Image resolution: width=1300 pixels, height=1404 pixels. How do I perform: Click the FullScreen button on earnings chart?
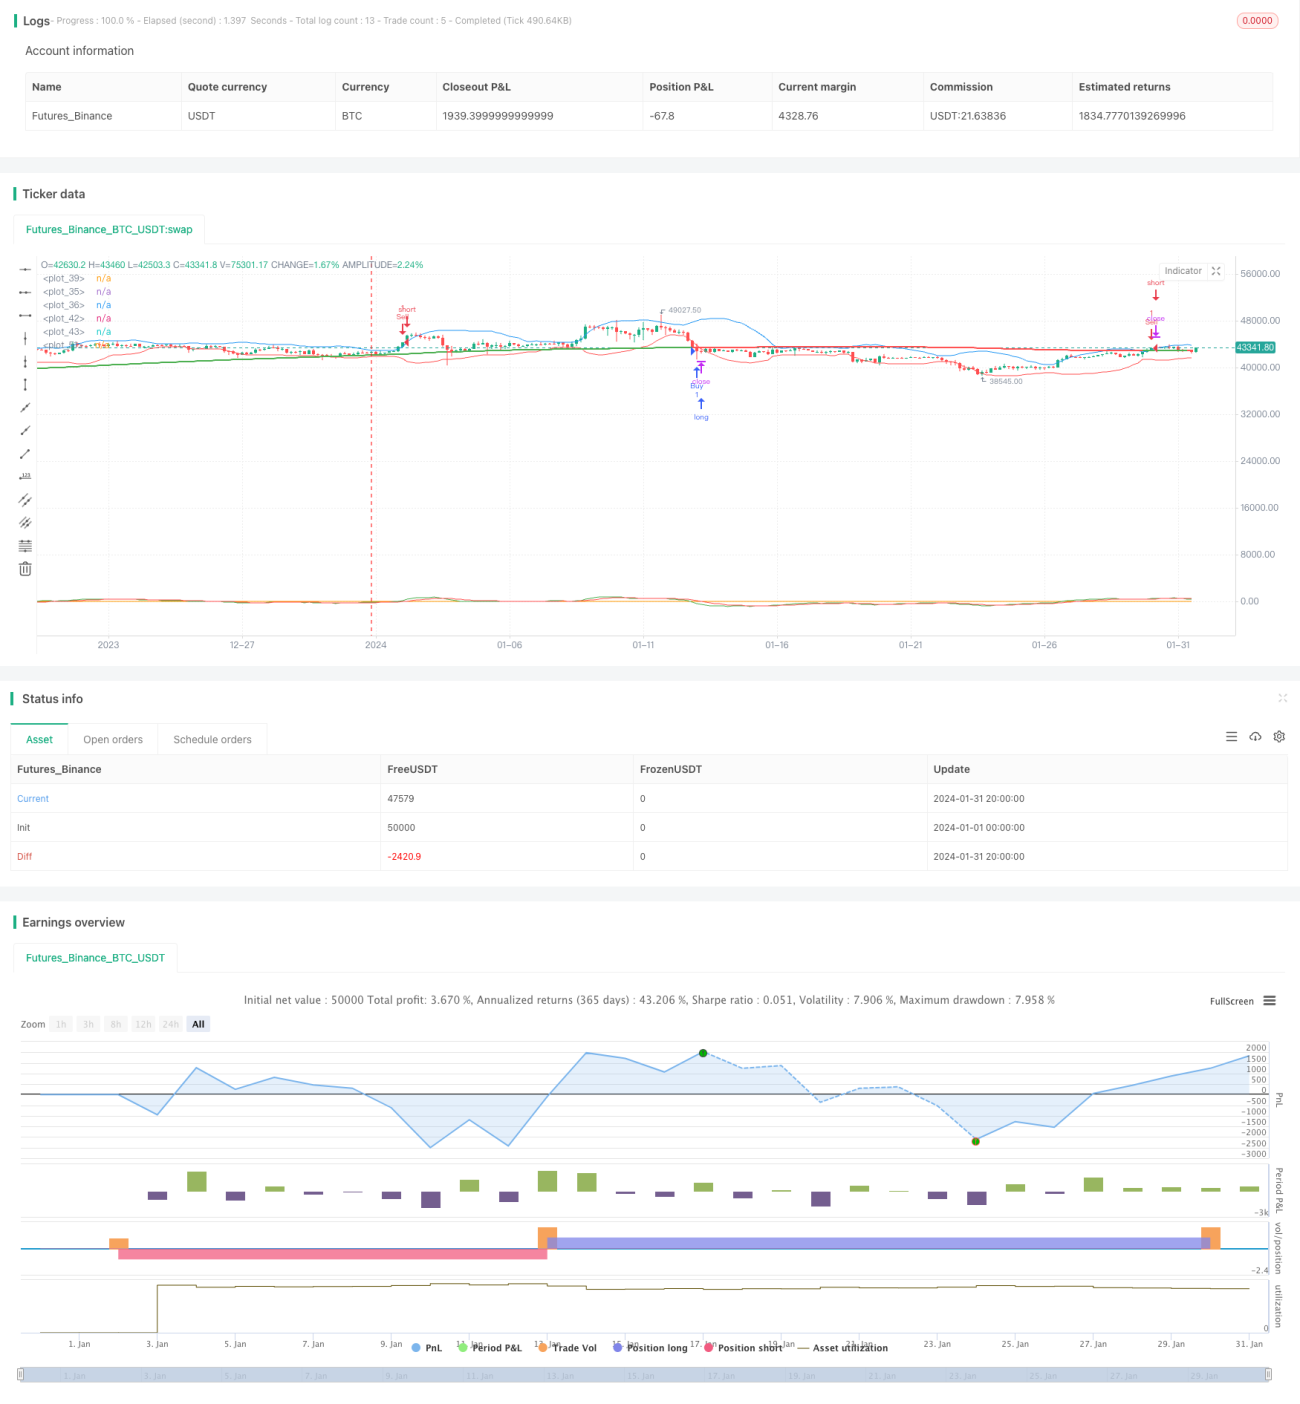(x=1231, y=1001)
